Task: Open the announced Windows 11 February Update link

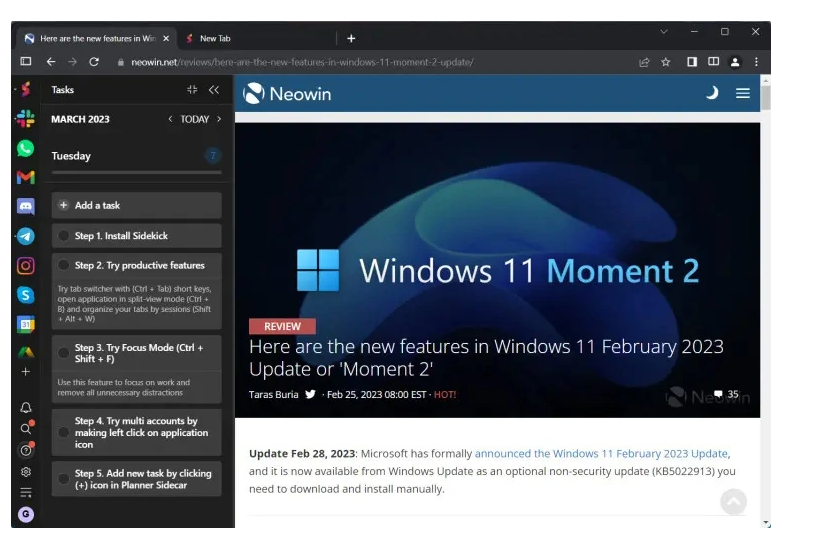Action: pyautogui.click(x=601, y=453)
